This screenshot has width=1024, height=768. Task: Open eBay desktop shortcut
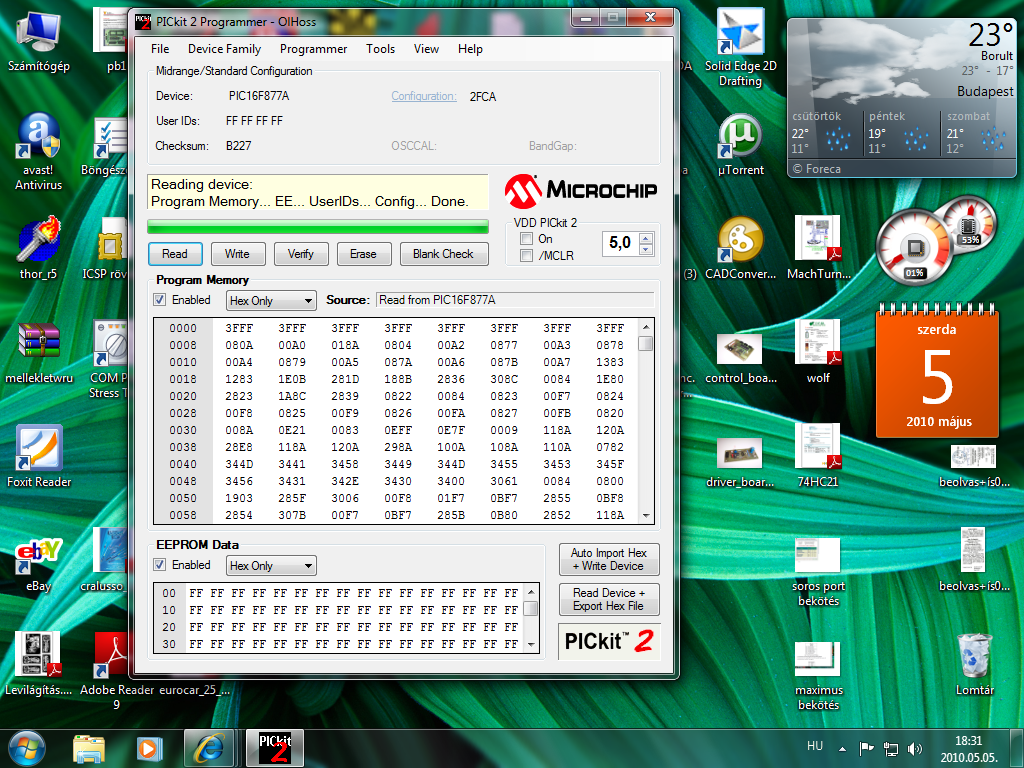(39, 564)
